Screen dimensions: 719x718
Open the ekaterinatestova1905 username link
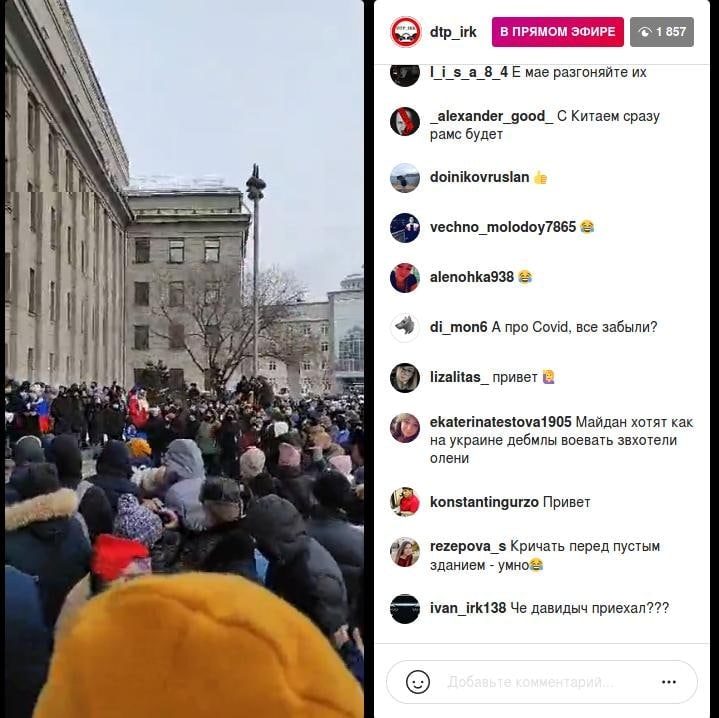(x=501, y=422)
